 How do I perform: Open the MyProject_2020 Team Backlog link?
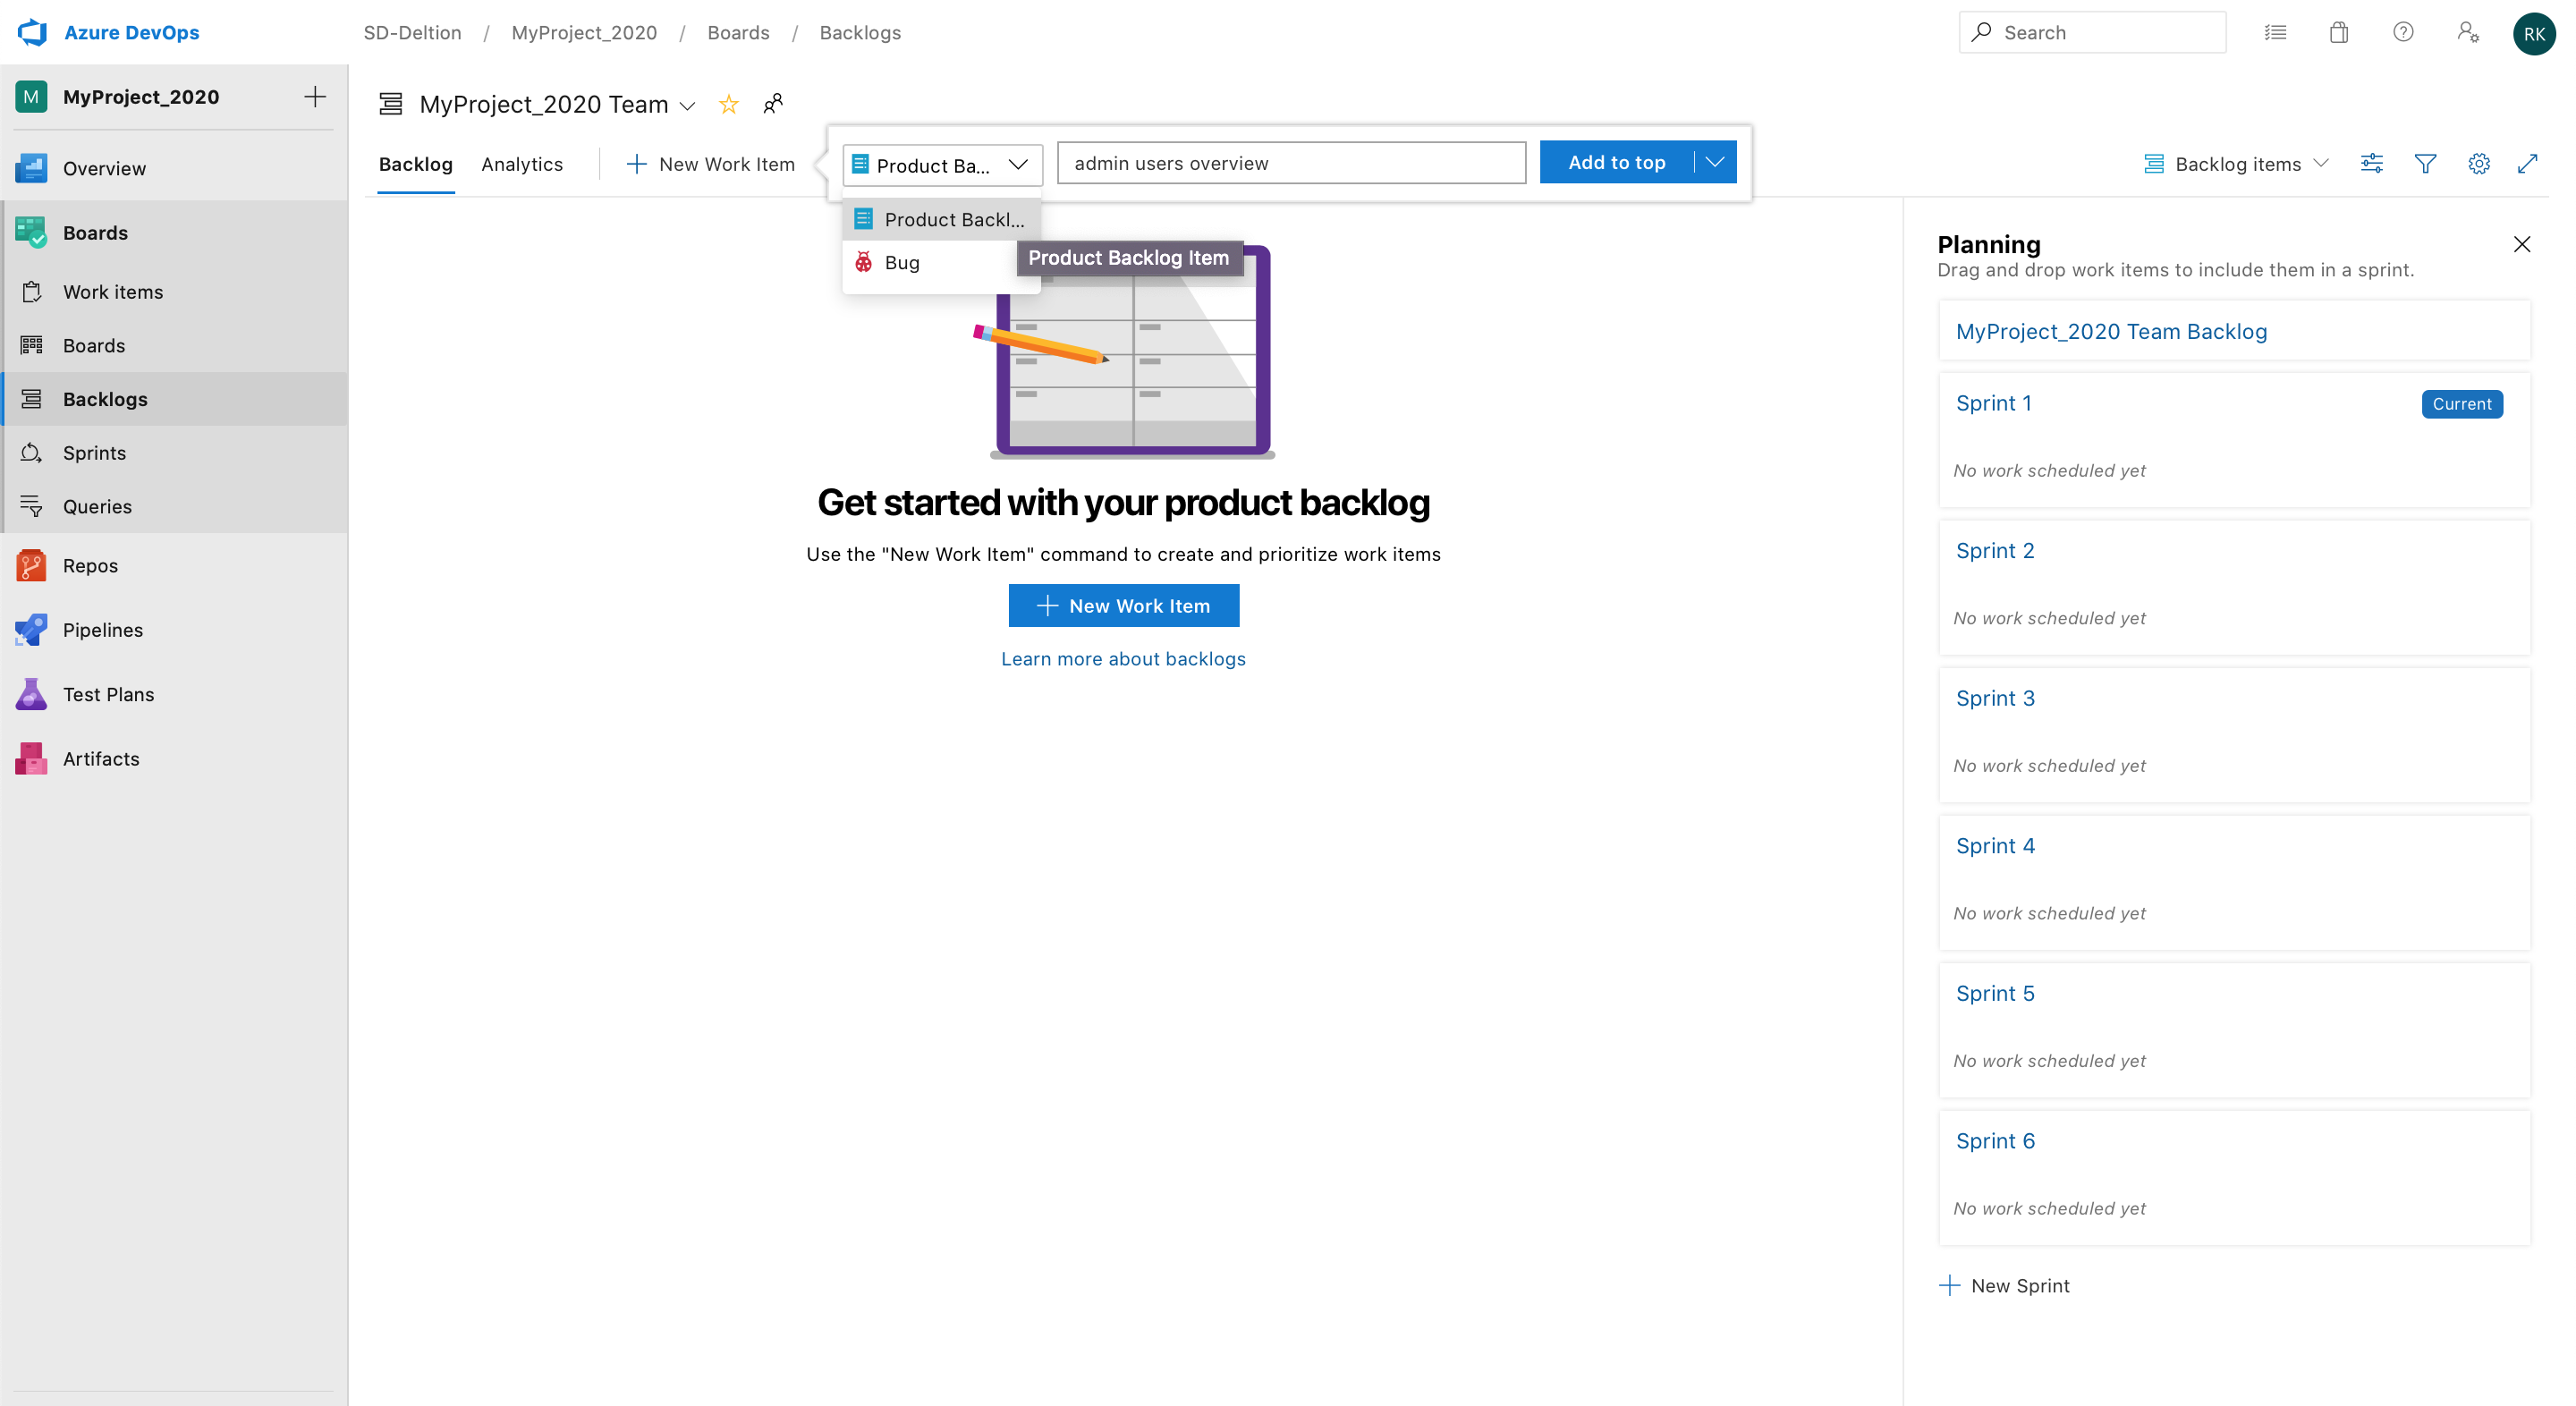(2111, 331)
